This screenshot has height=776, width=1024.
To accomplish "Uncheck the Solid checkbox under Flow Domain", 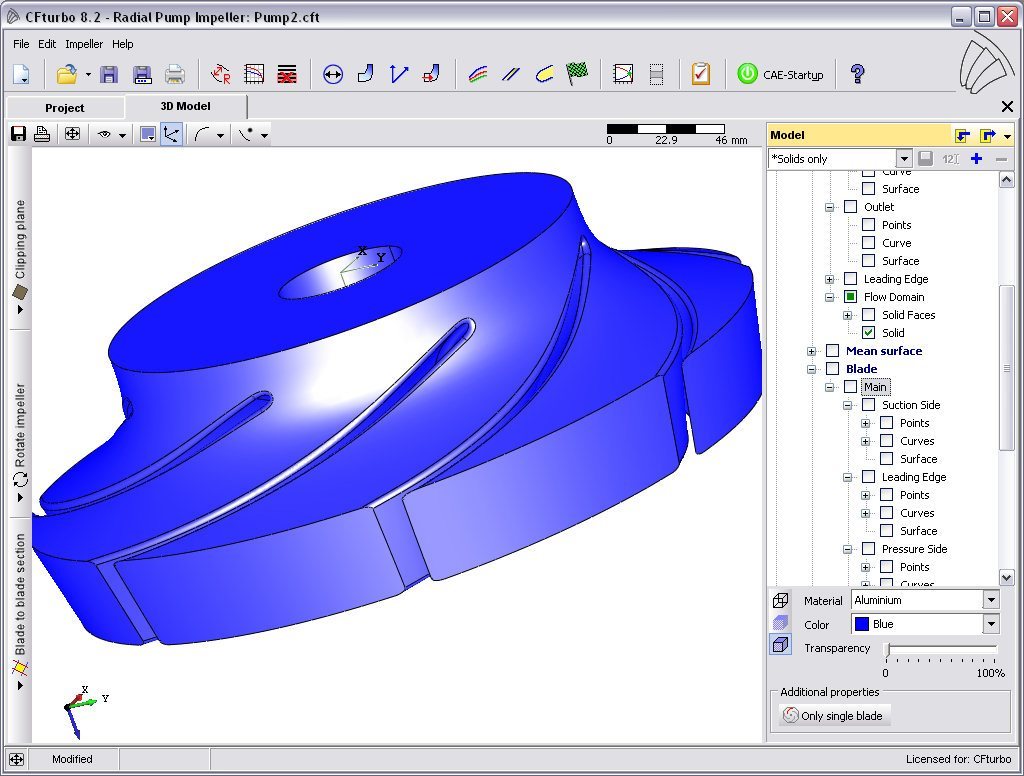I will (868, 333).
